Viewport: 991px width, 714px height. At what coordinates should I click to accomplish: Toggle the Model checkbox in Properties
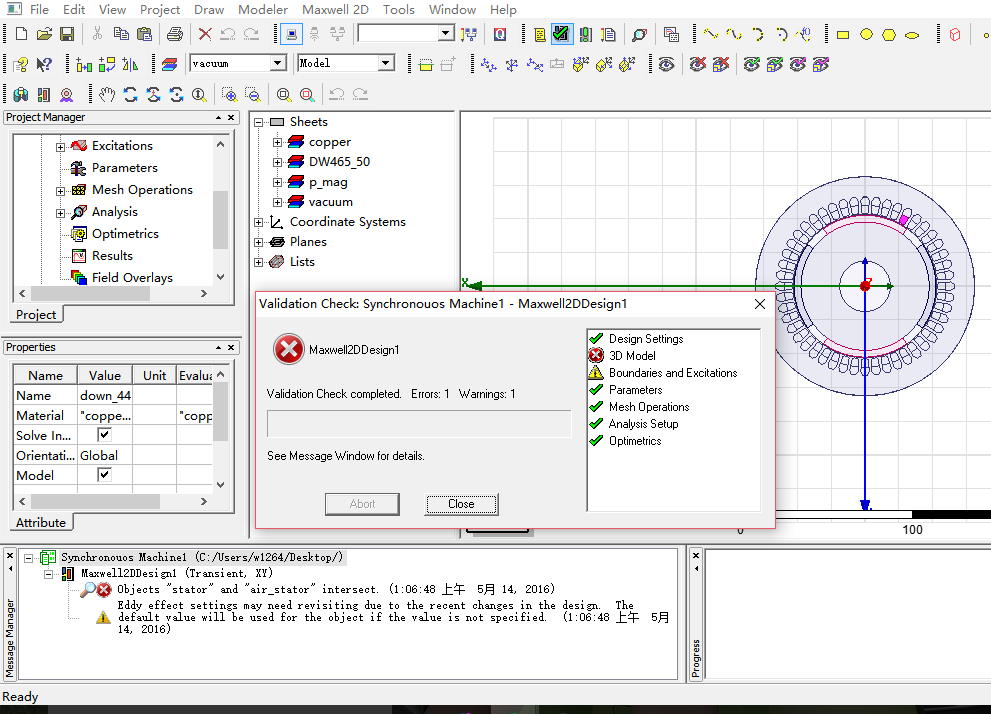click(x=104, y=475)
